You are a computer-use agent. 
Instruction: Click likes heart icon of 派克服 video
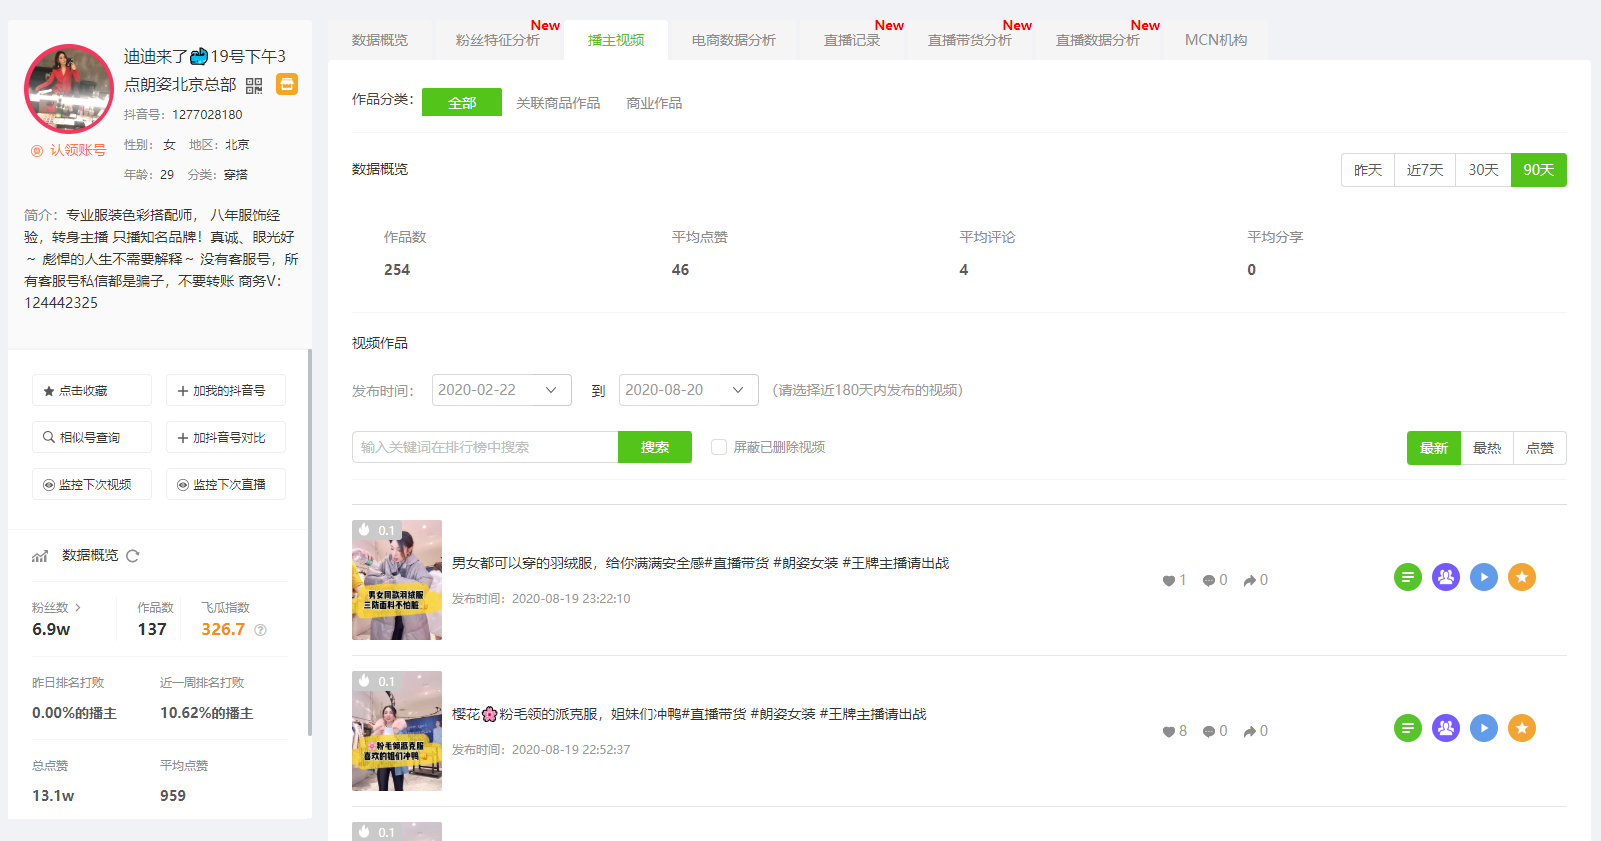click(1169, 732)
